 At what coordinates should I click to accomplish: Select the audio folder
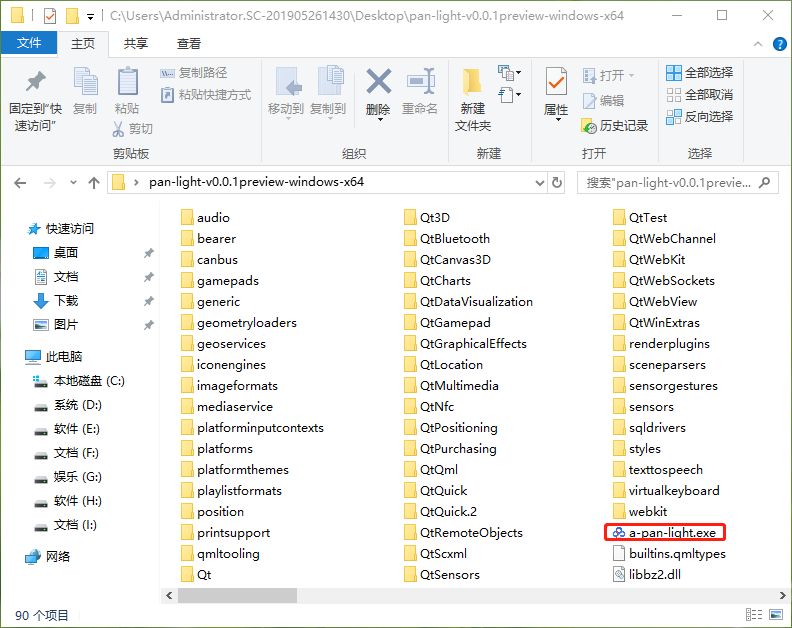205,217
